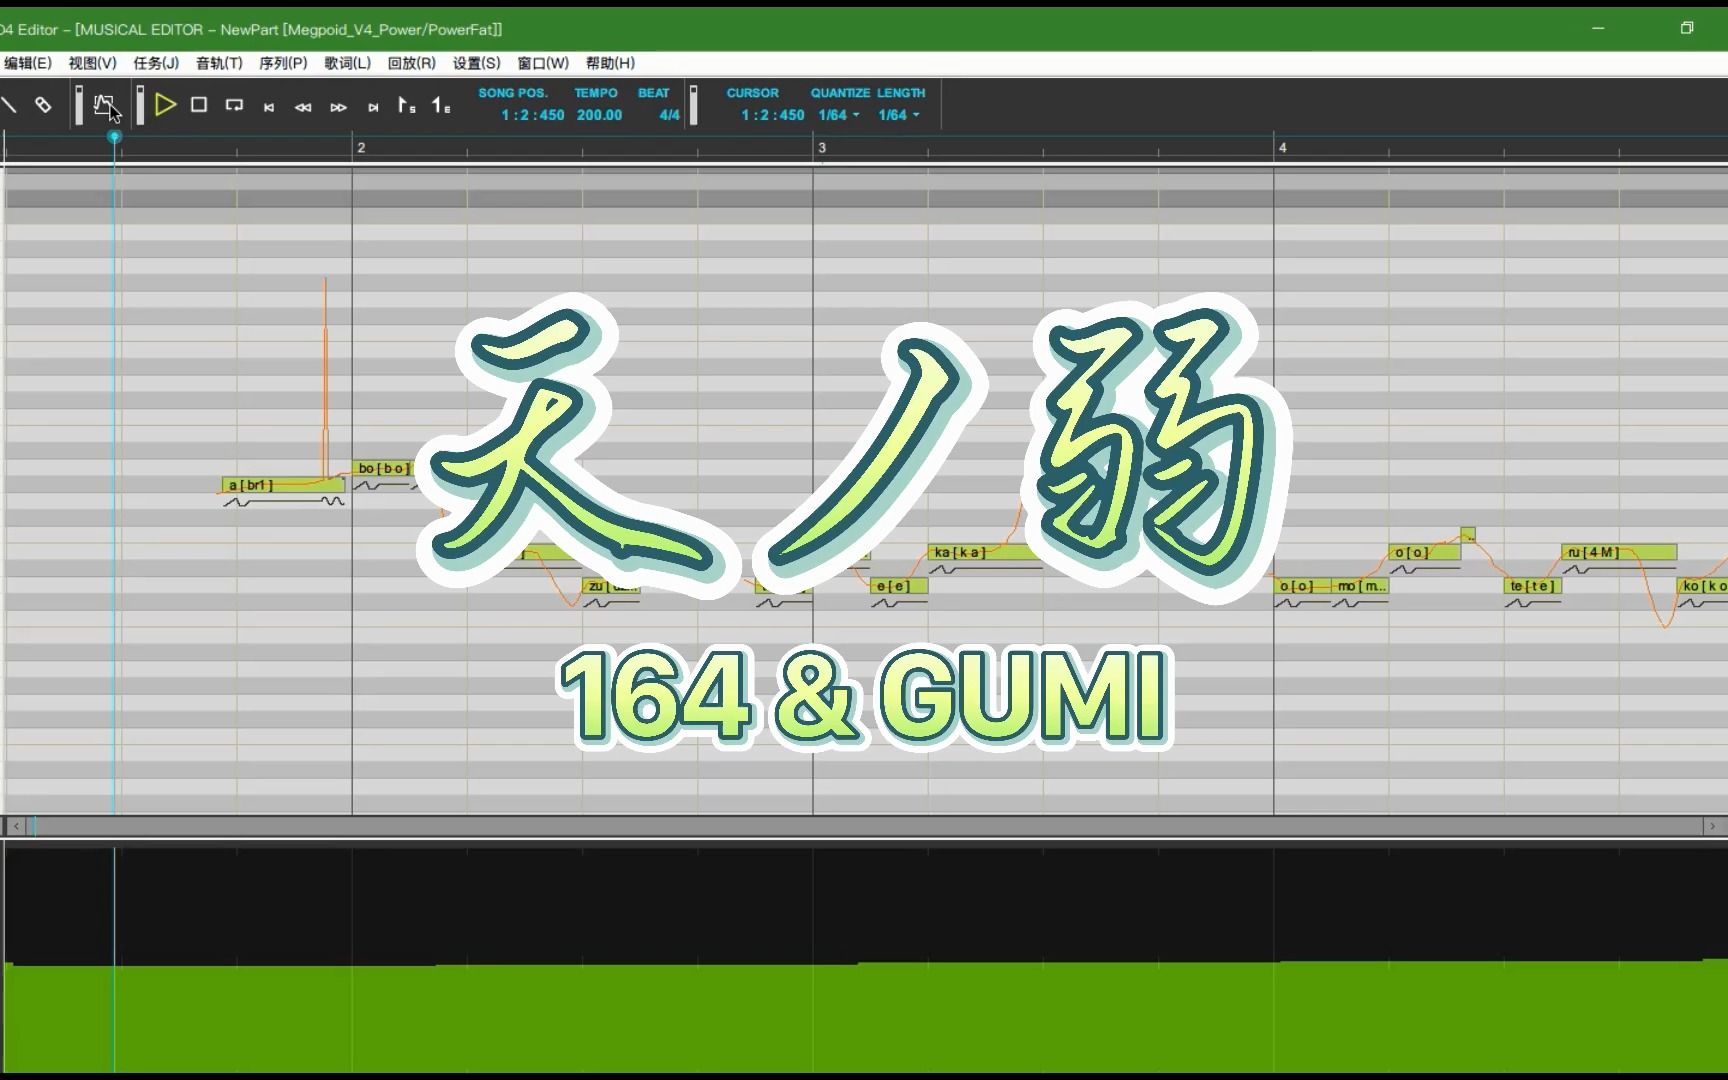Click measure 3 on the ruler
Image resolution: width=1728 pixels, height=1080 pixels.
(x=822, y=148)
